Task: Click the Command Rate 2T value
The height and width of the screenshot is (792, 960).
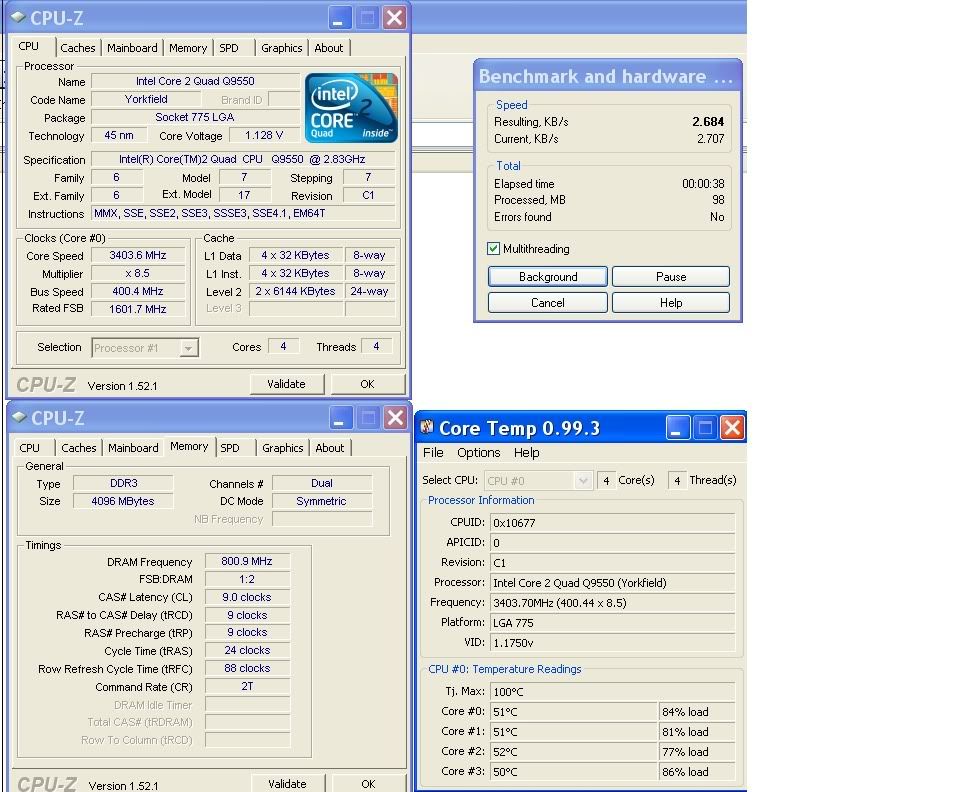Action: pyautogui.click(x=247, y=686)
